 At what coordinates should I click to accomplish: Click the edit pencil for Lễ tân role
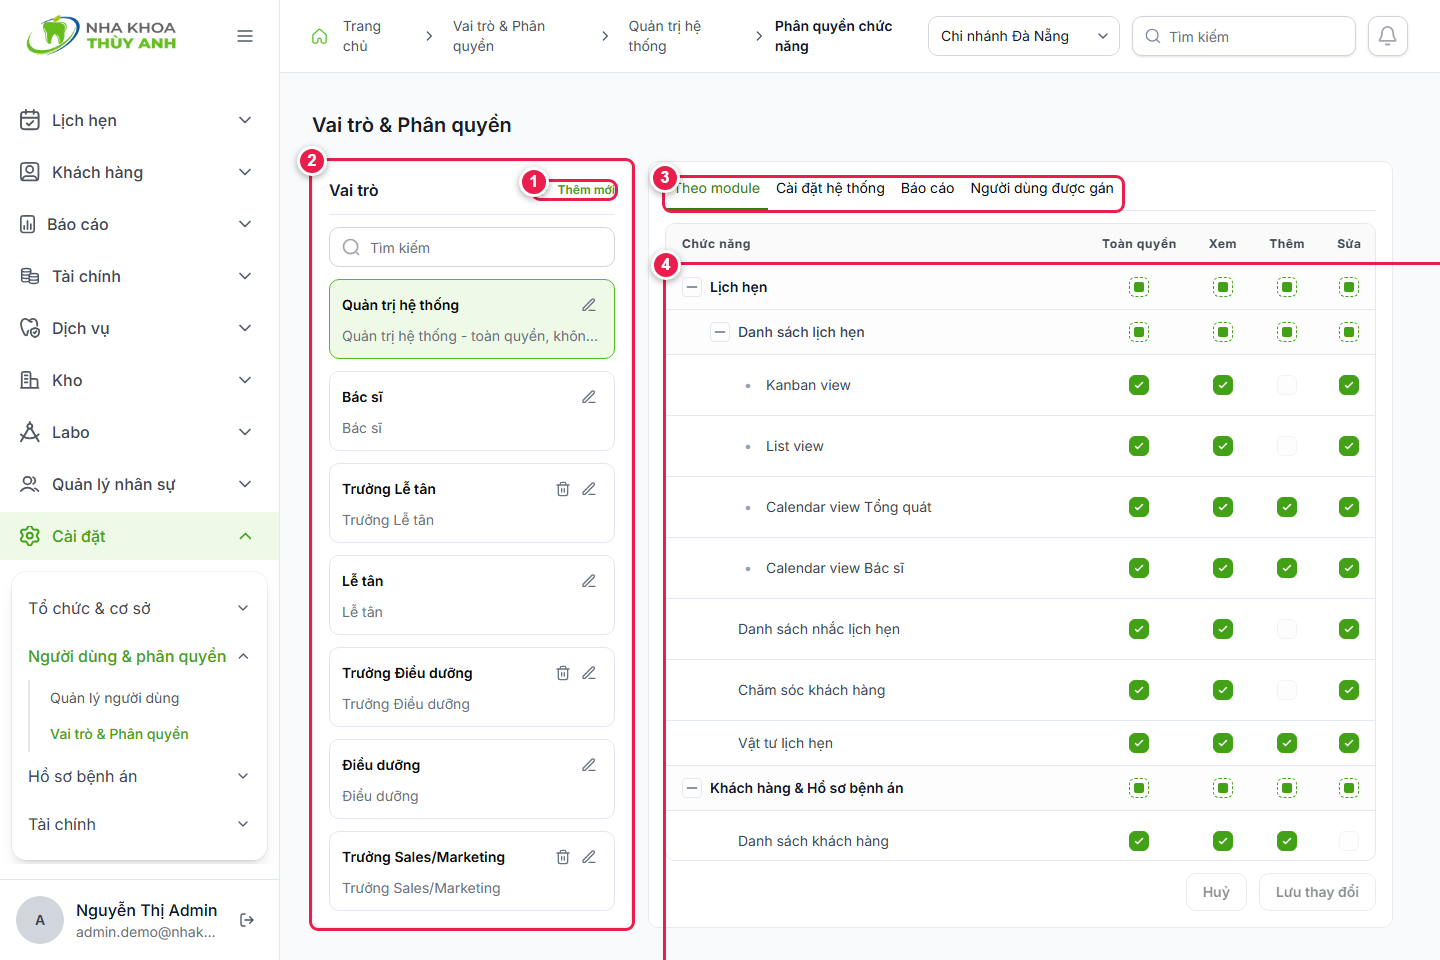(589, 581)
